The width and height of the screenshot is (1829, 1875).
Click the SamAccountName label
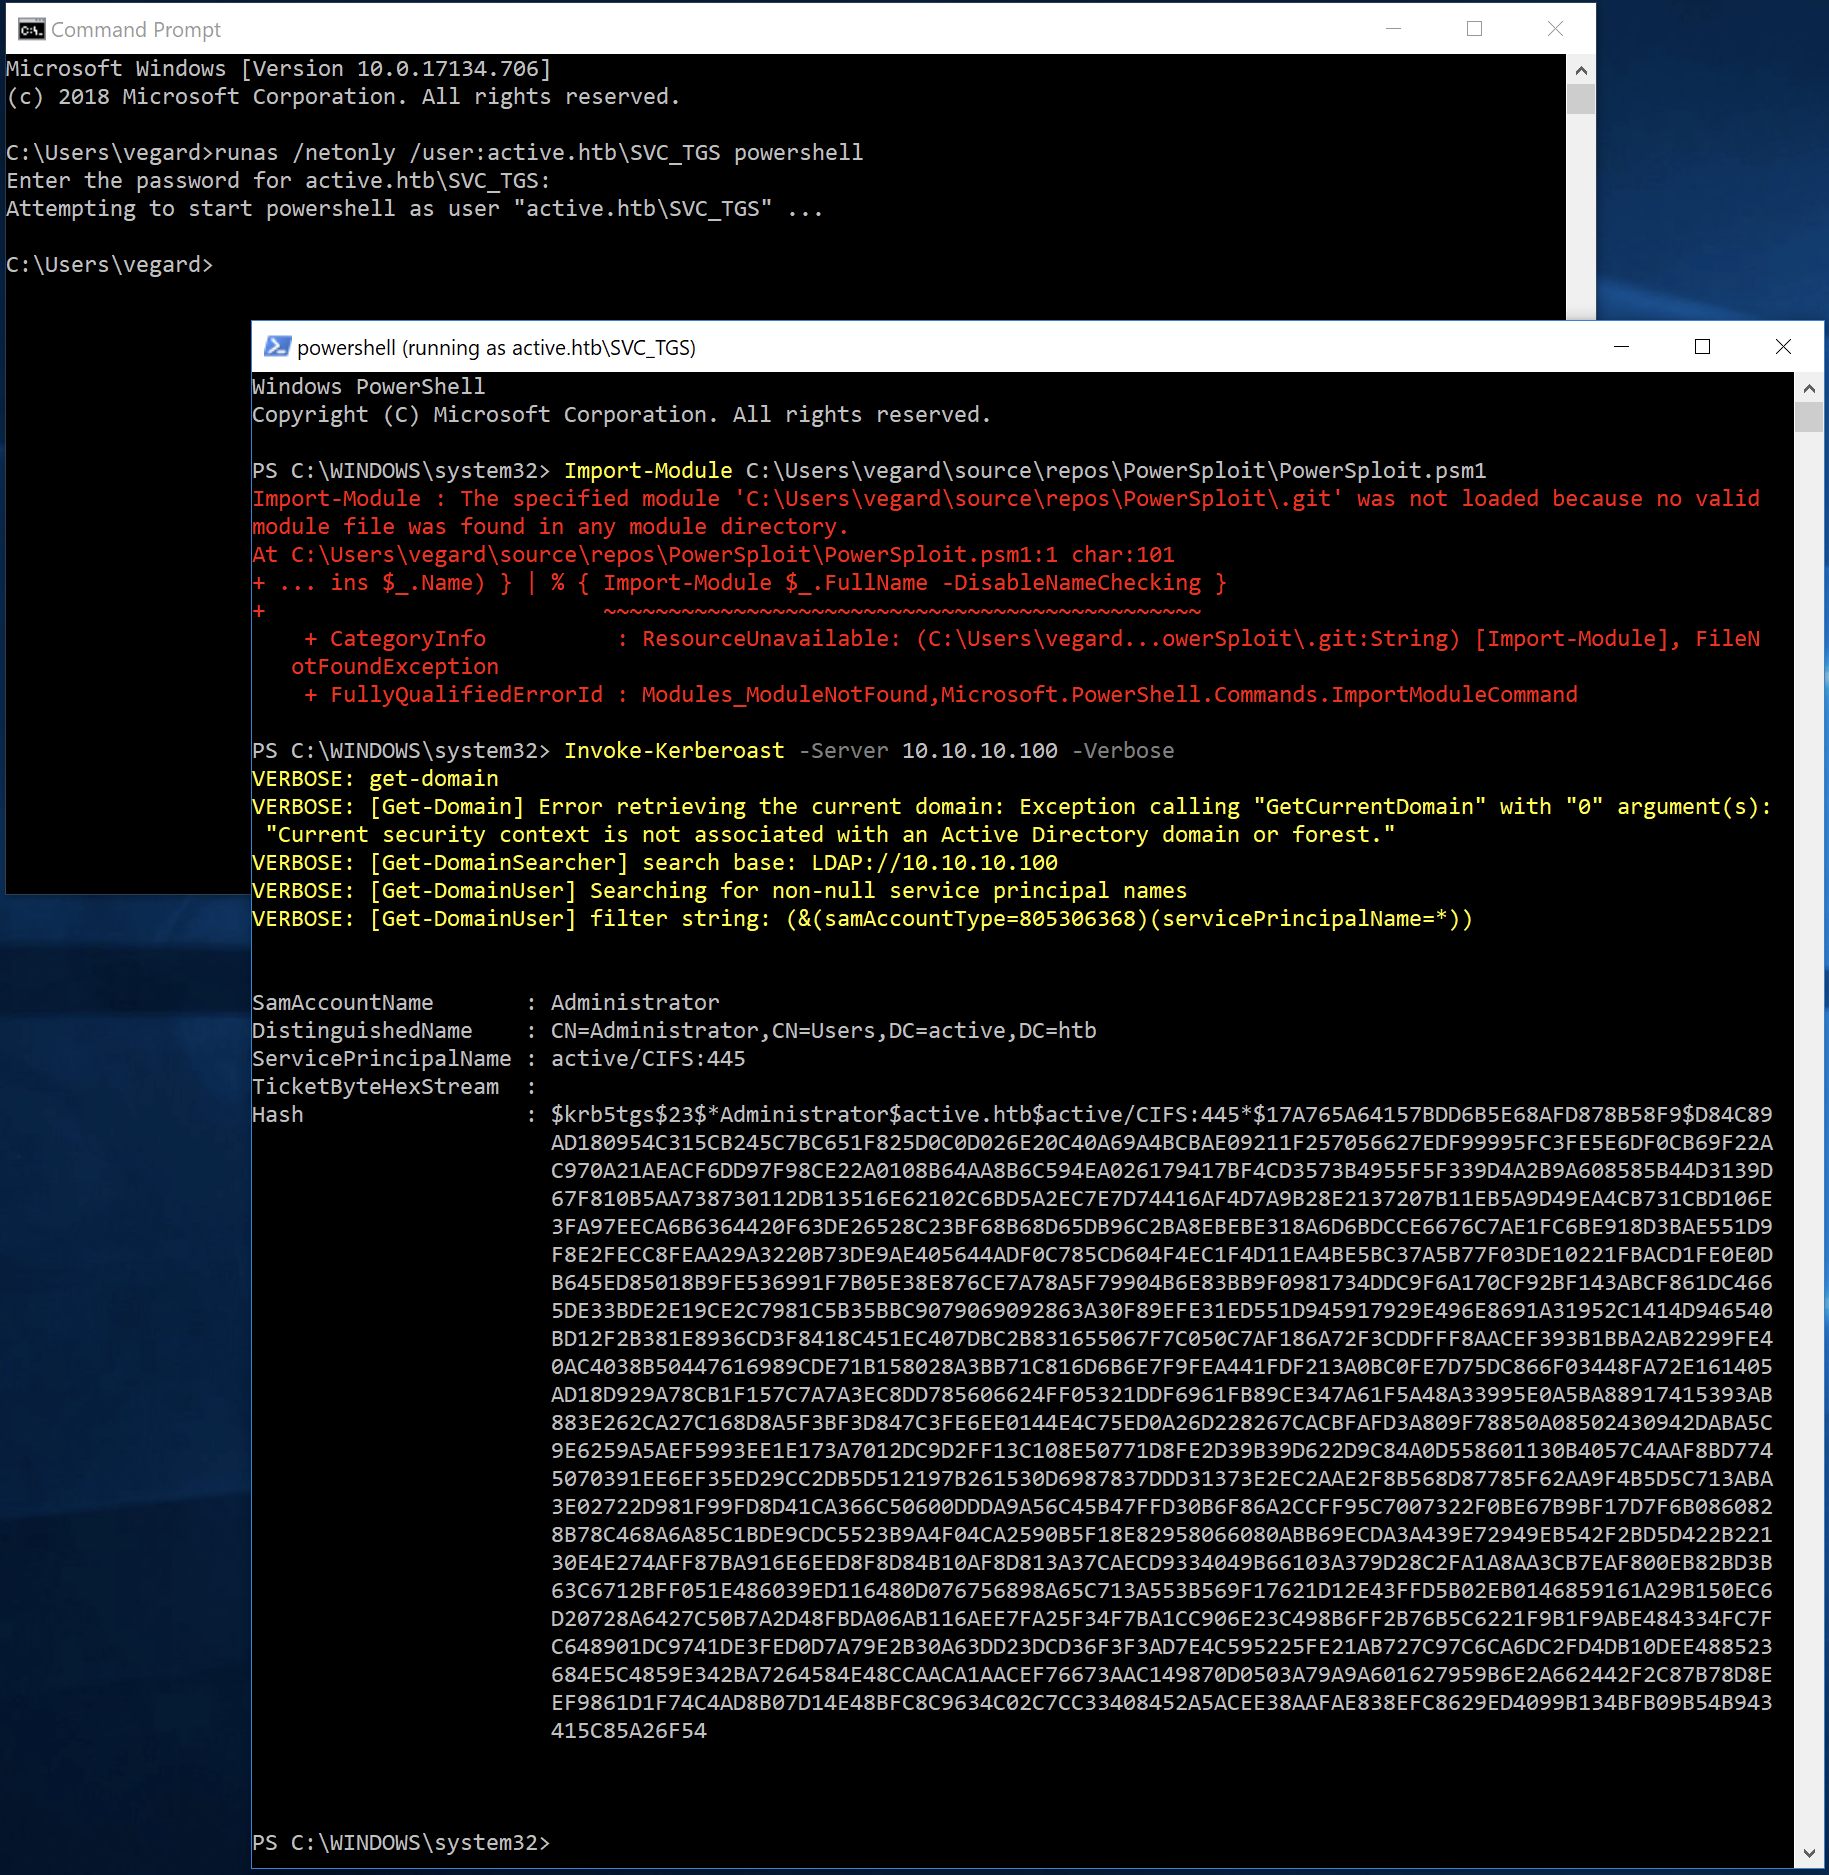pos(342,1003)
